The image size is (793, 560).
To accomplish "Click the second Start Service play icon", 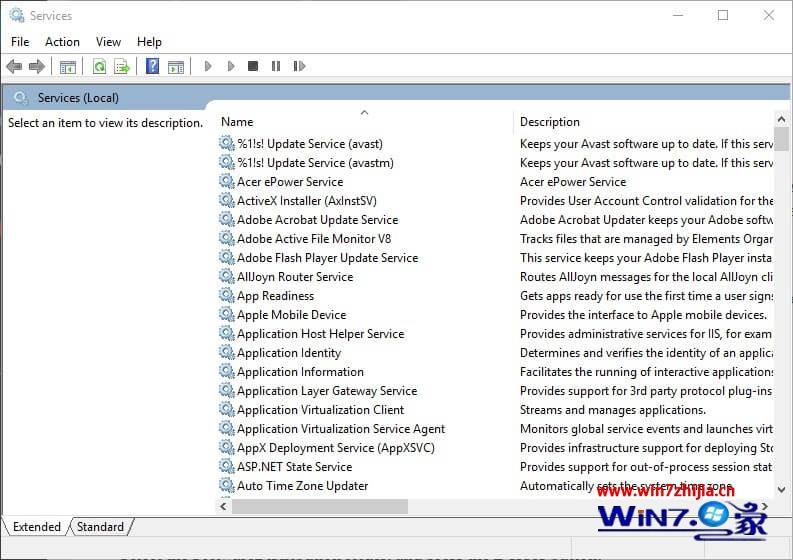I will [x=231, y=66].
